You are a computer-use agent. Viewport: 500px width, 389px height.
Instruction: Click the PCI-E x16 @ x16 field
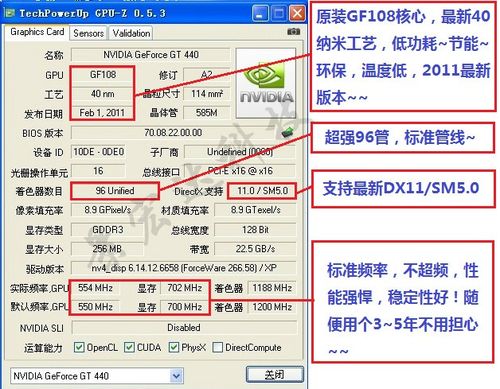coord(240,171)
